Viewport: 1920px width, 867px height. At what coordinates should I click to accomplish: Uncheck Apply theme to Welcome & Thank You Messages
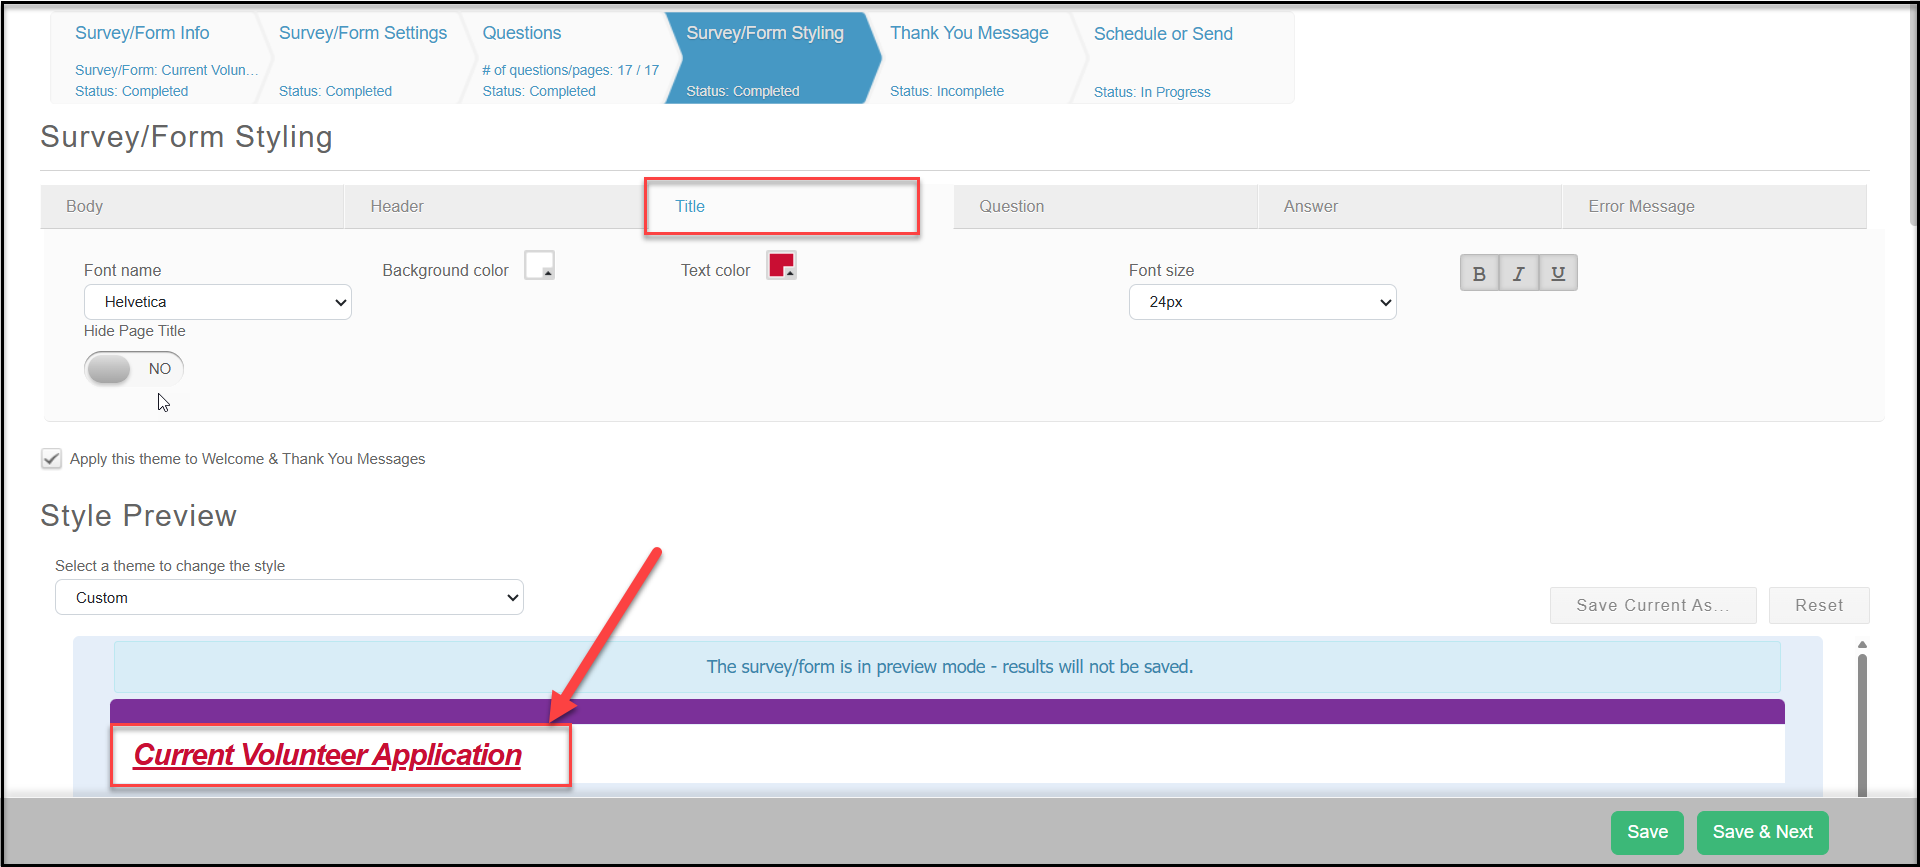51,458
